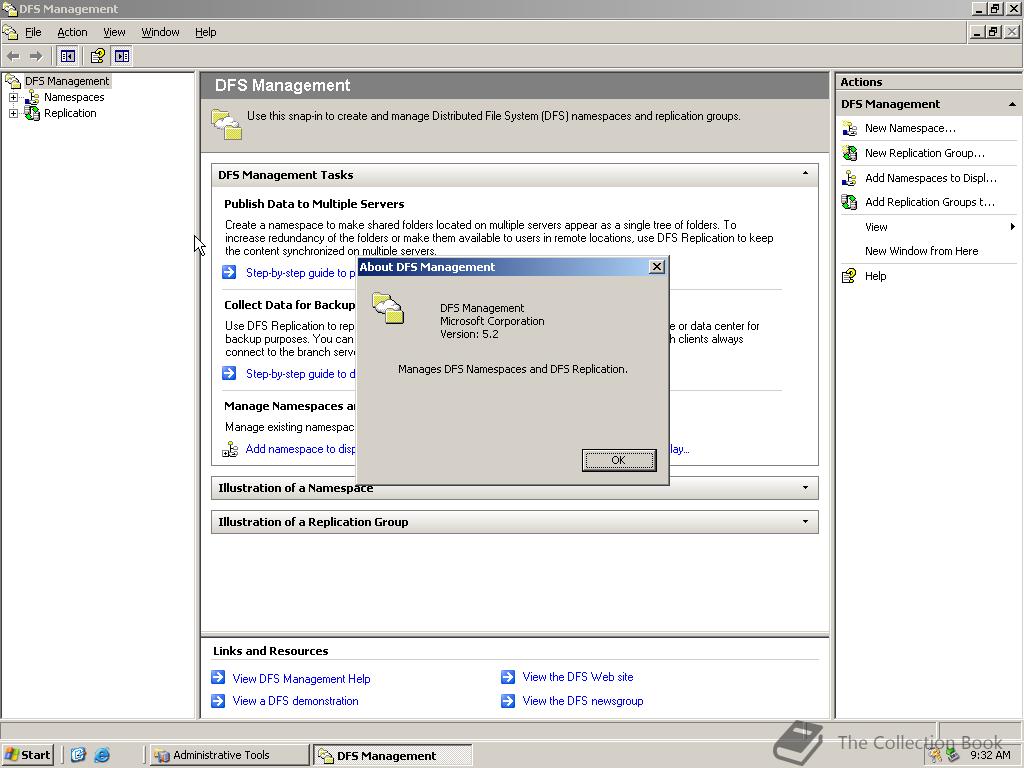The image size is (1024, 768).
Task: Click the Start button
Action: (x=27, y=755)
